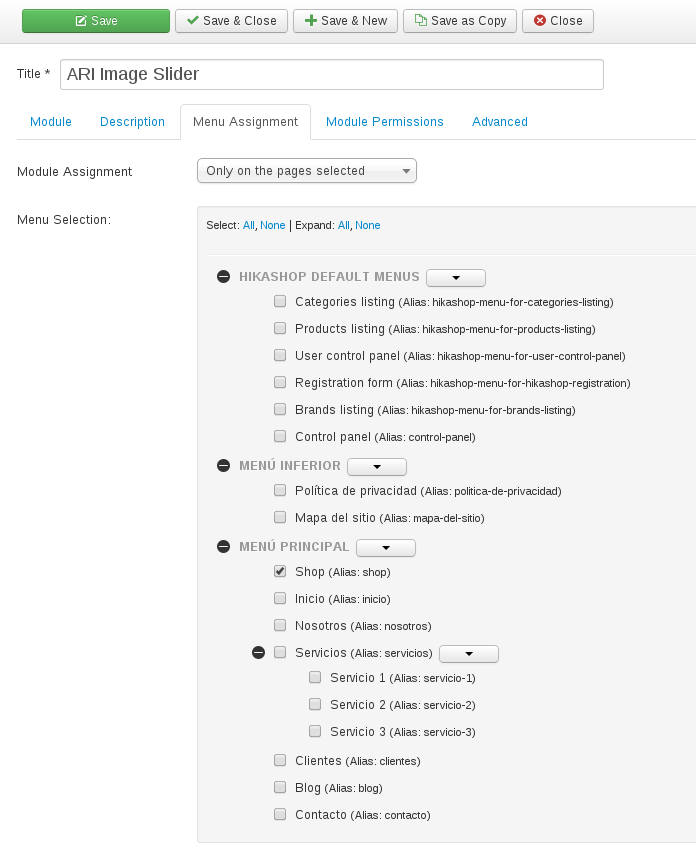
Task: Open the Hikashop Default Menus selection dropdown
Action: 455,278
